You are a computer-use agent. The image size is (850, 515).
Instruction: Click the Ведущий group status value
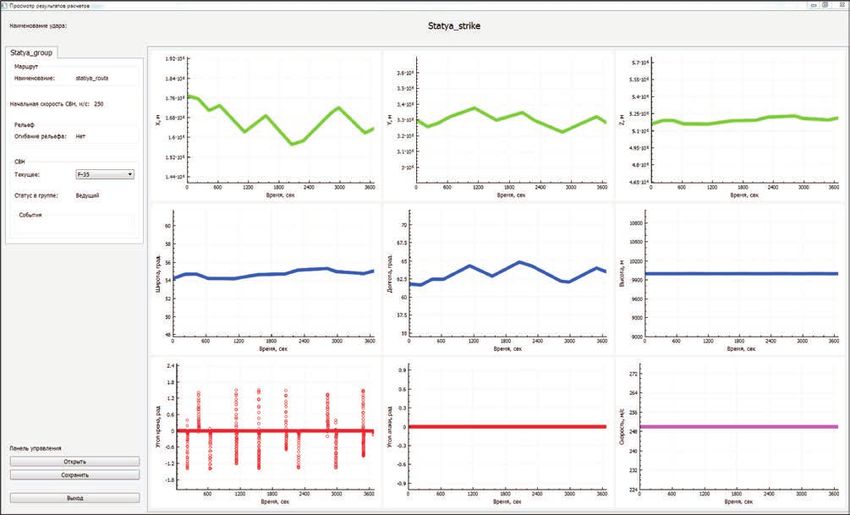click(88, 196)
